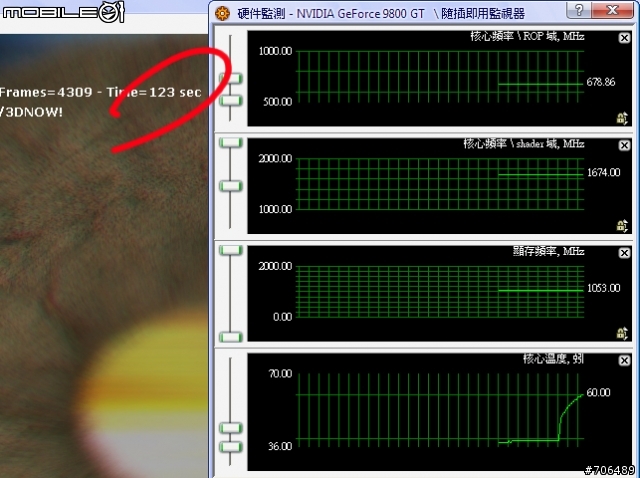Click lock icon on shader clock graph
This screenshot has height=478, width=640.
click(622, 225)
